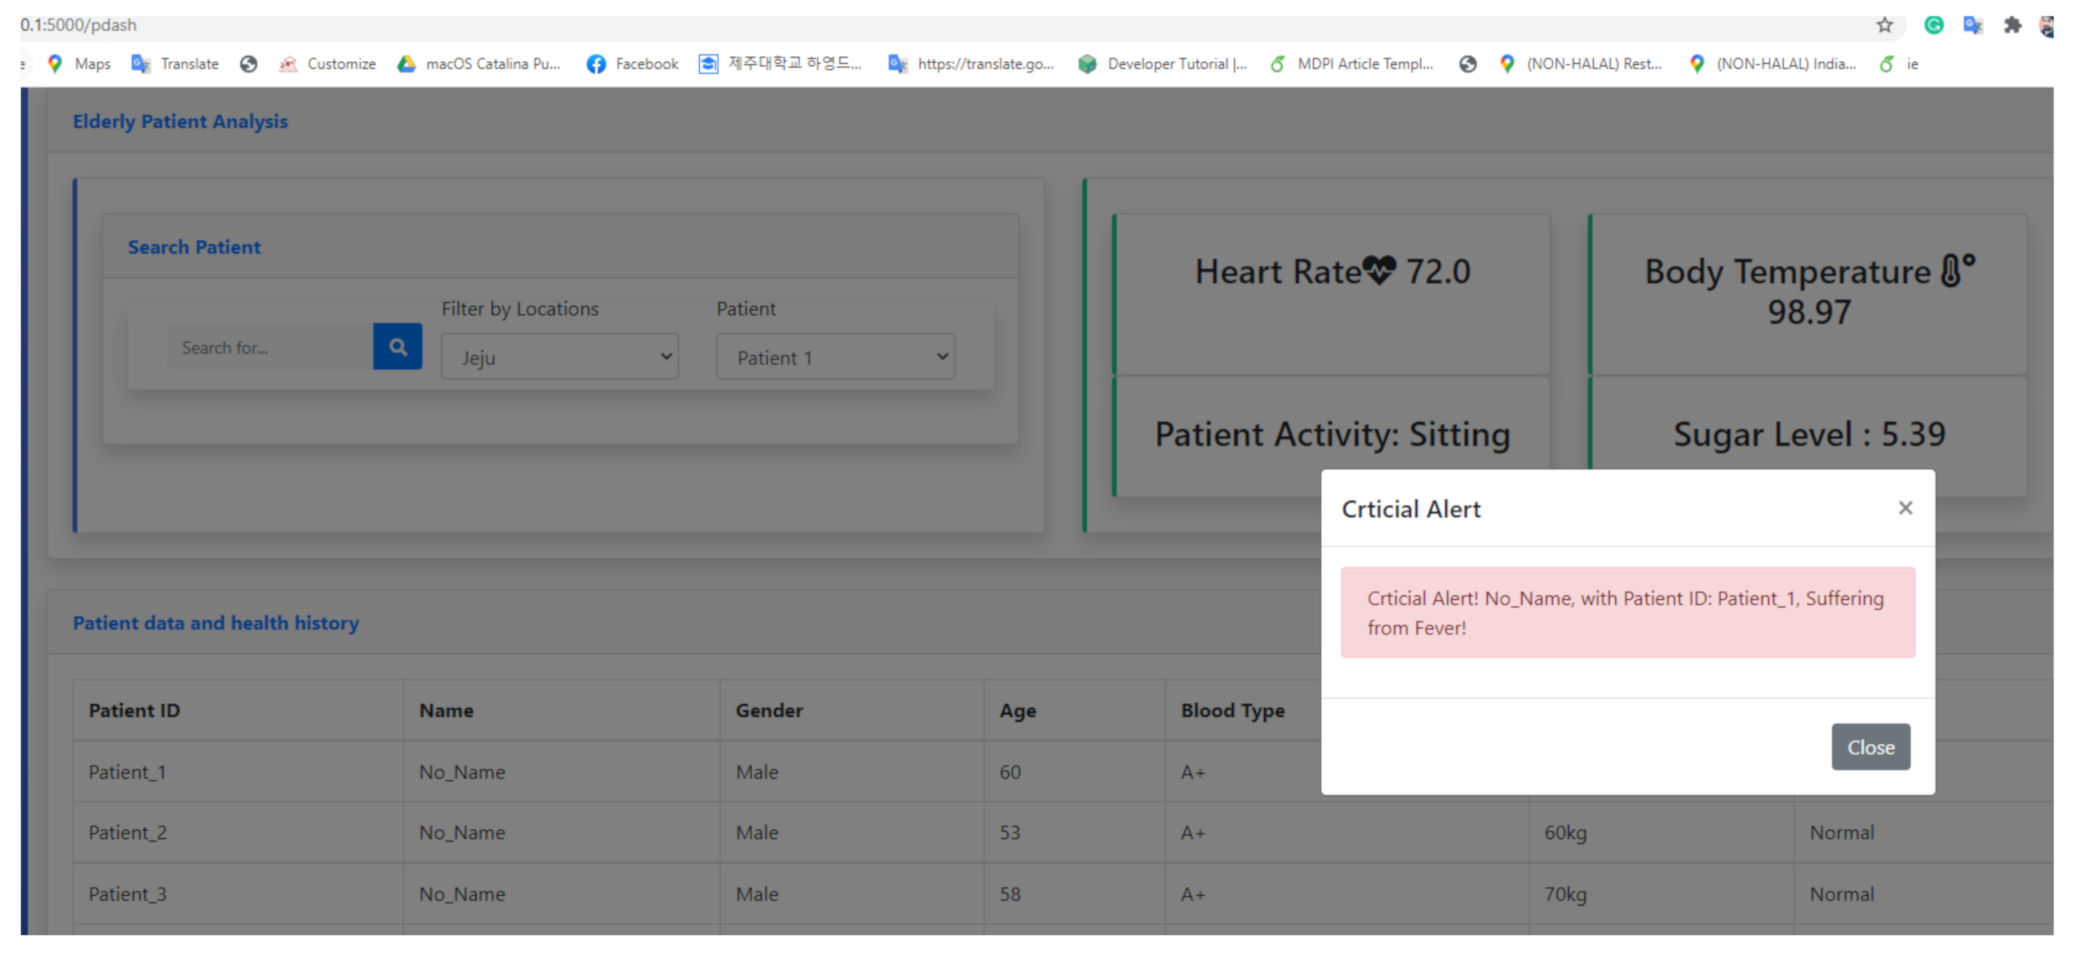Screen dimensions: 2078x956
Task: Expand the Patient 1 dropdown
Action: click(835, 357)
